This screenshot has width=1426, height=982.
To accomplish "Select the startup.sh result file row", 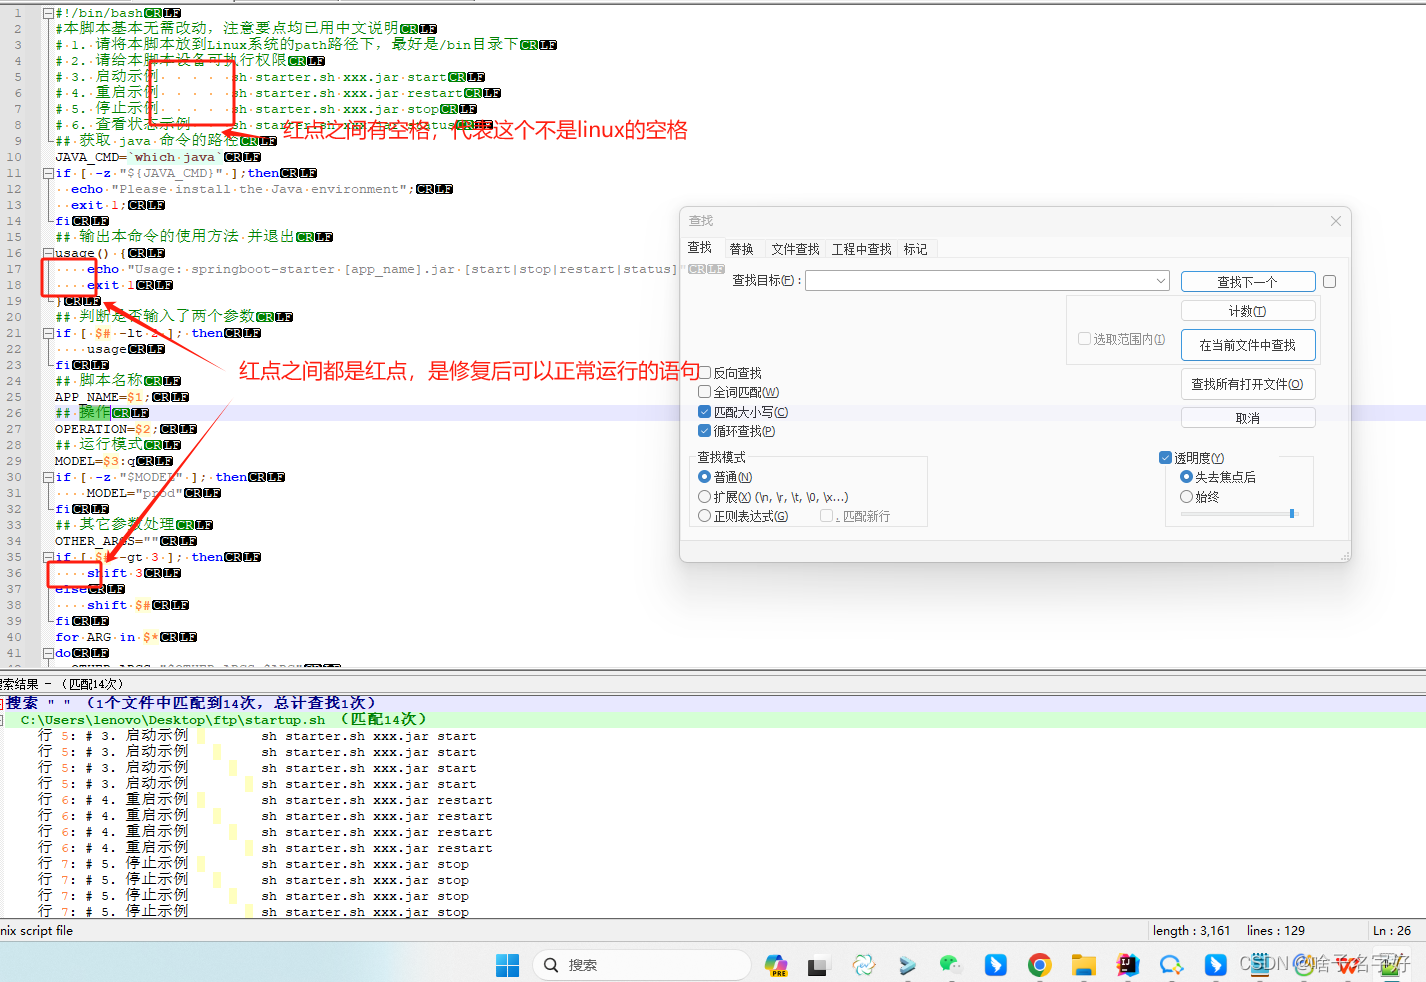I will [713, 720].
